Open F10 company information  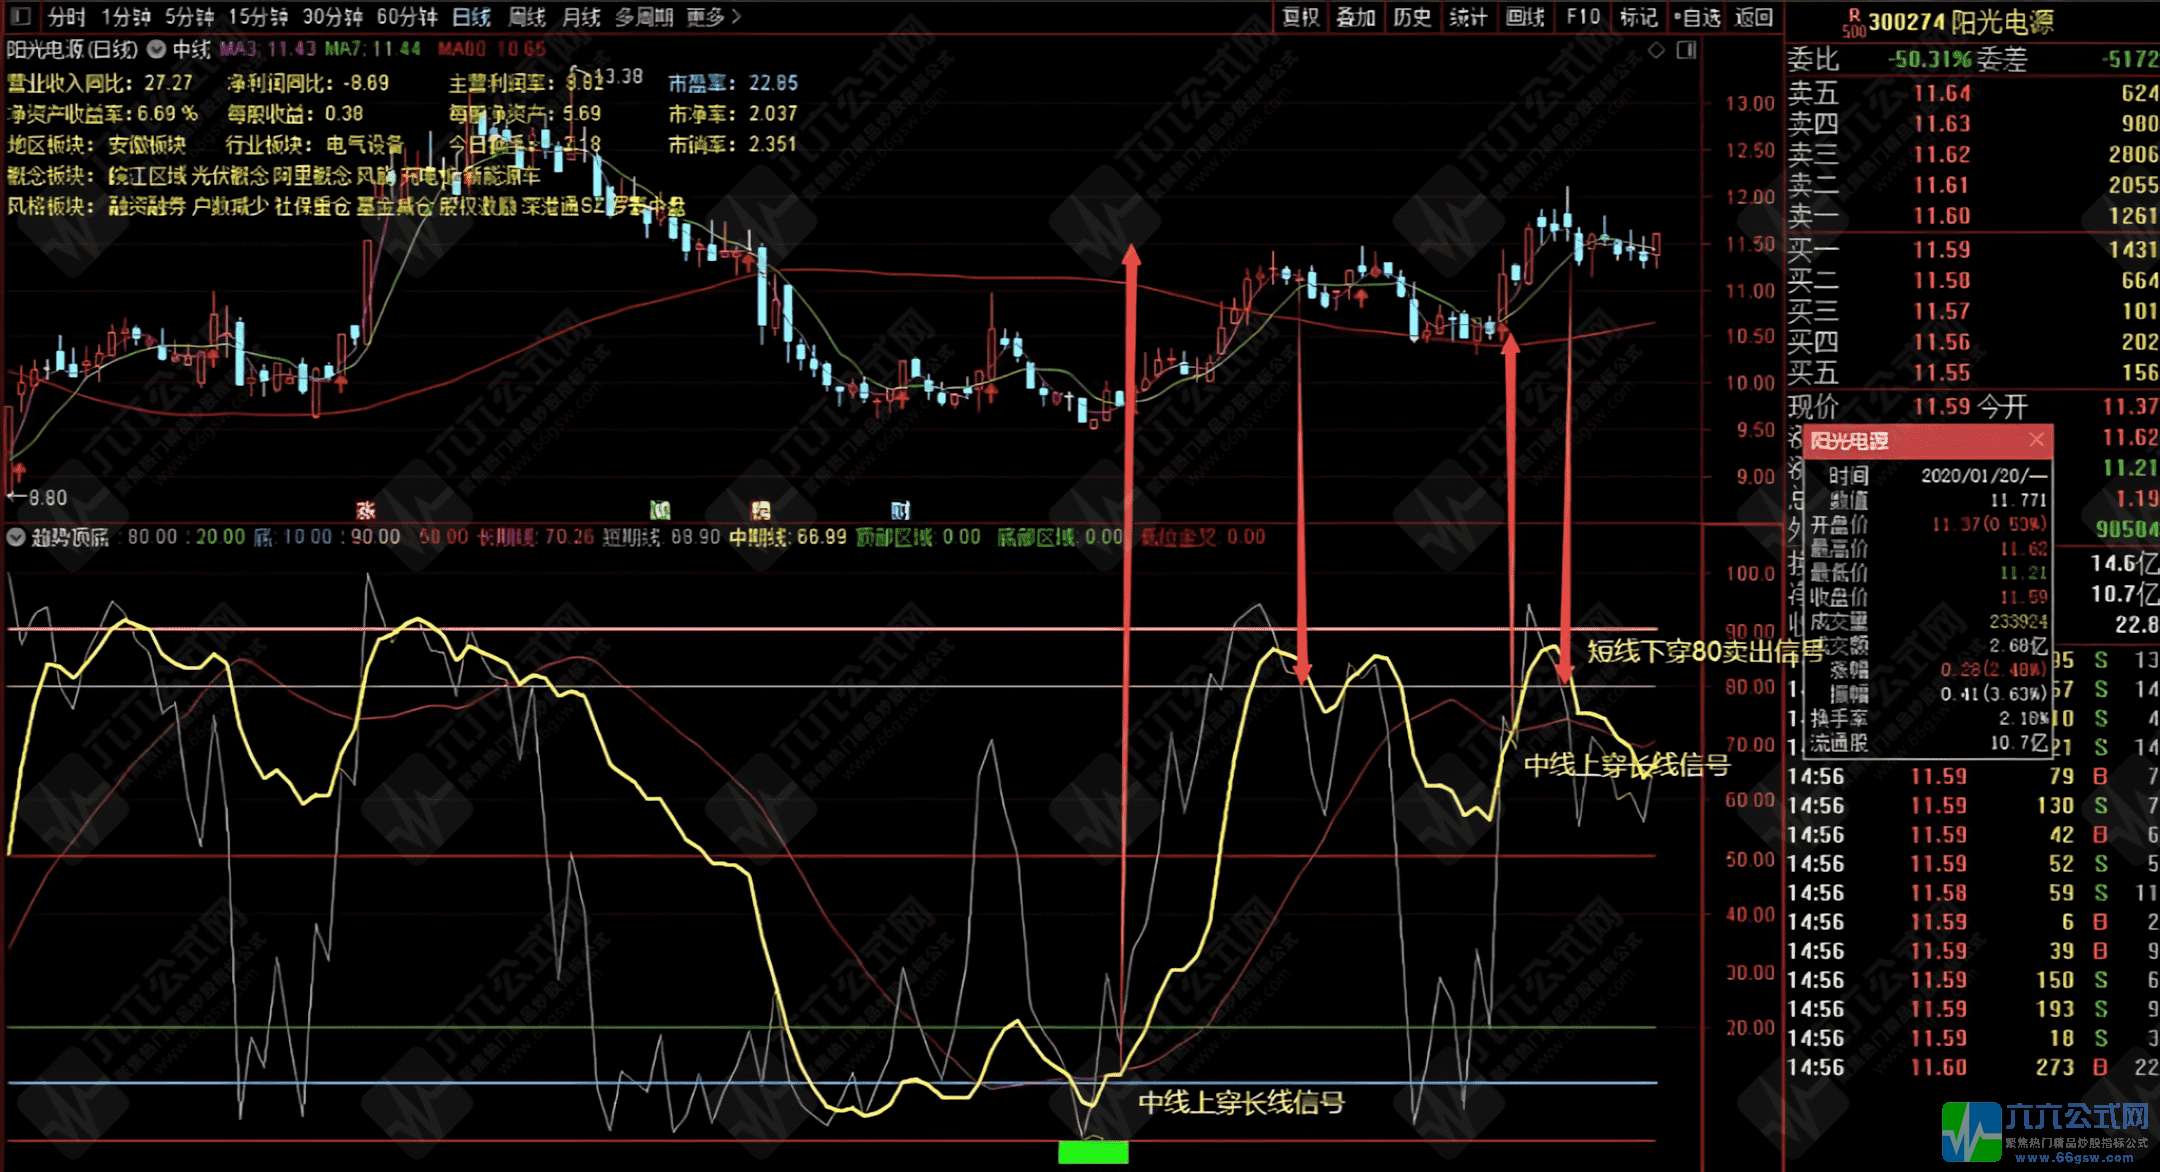1583,17
